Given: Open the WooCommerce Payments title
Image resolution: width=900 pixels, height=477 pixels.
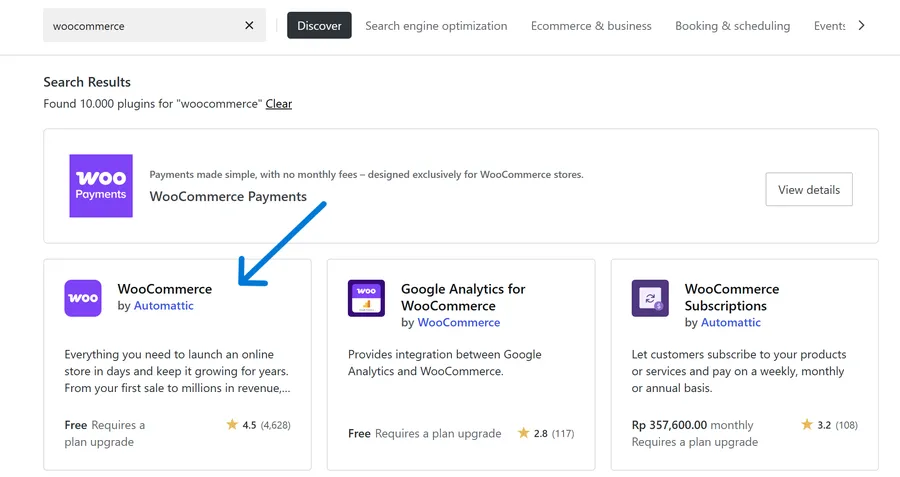Looking at the screenshot, I should [228, 197].
